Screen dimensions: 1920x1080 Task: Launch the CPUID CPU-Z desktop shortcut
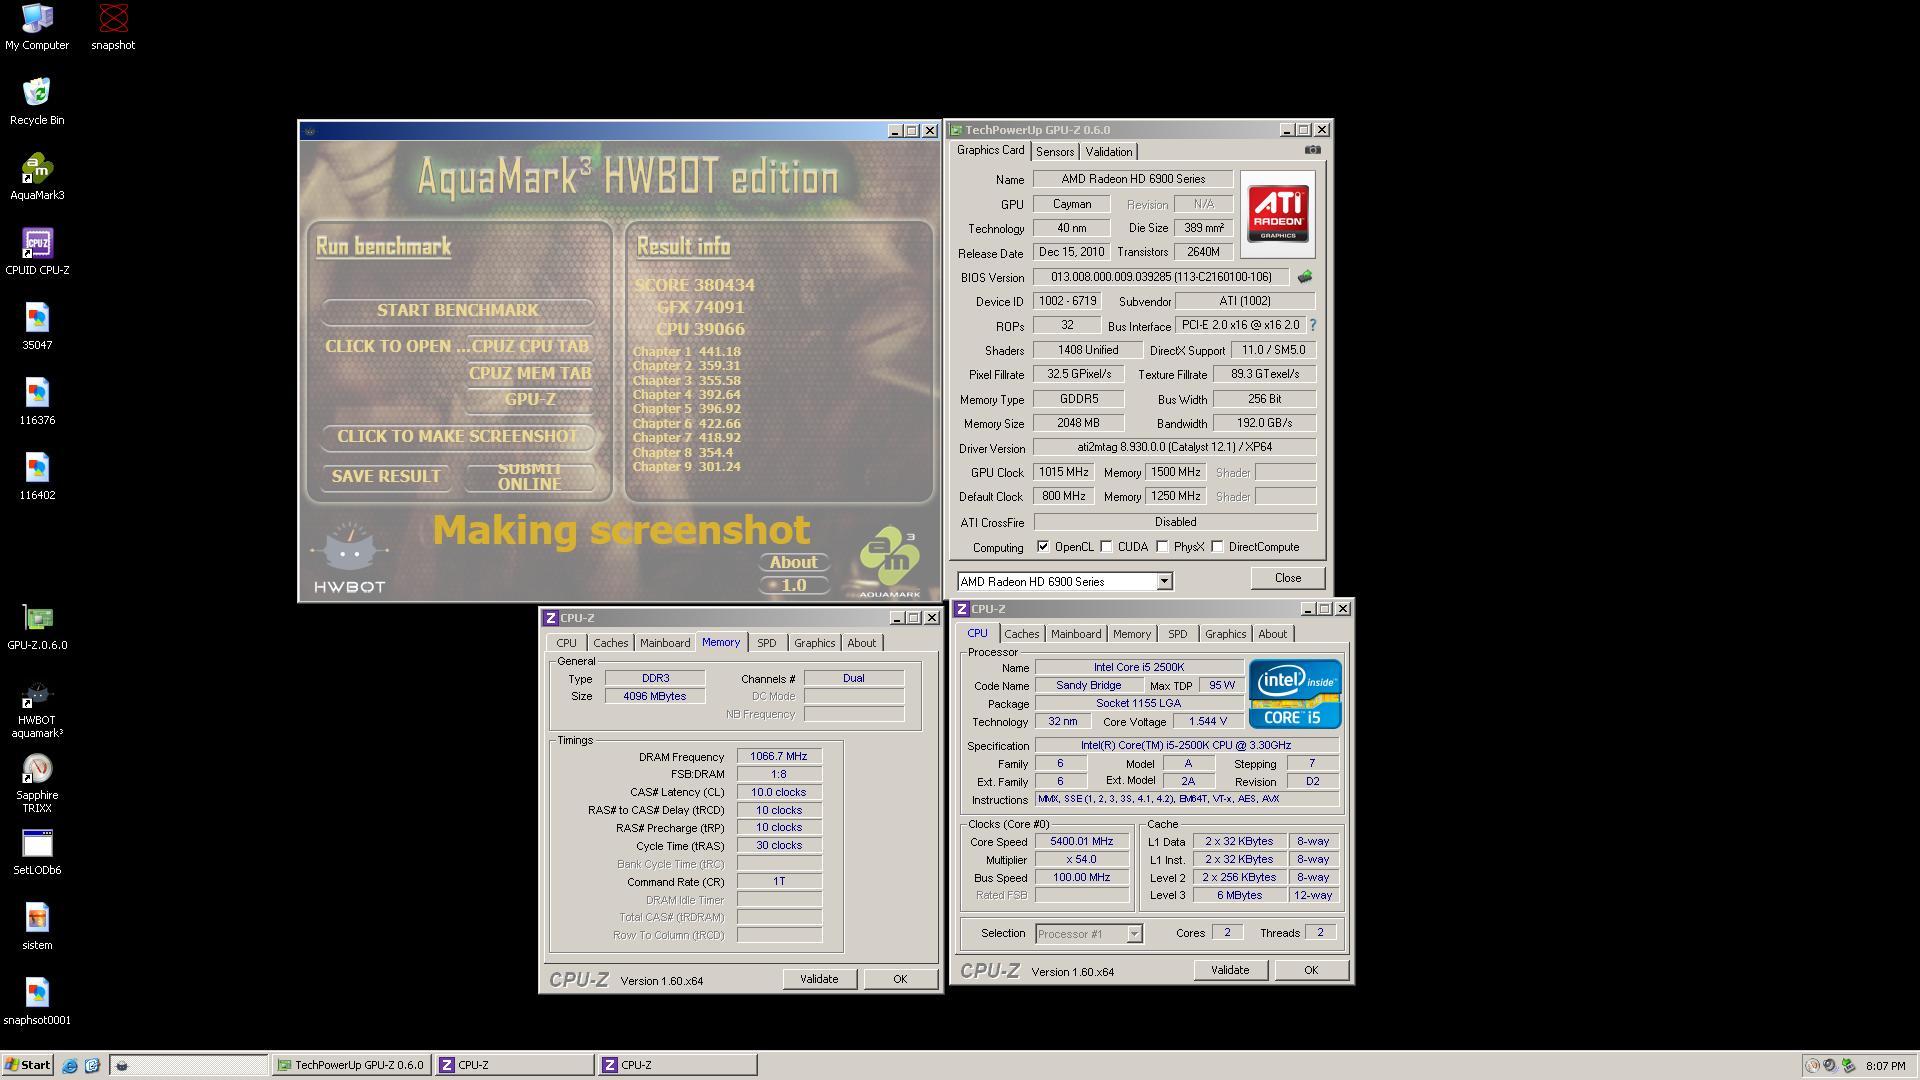click(x=37, y=251)
